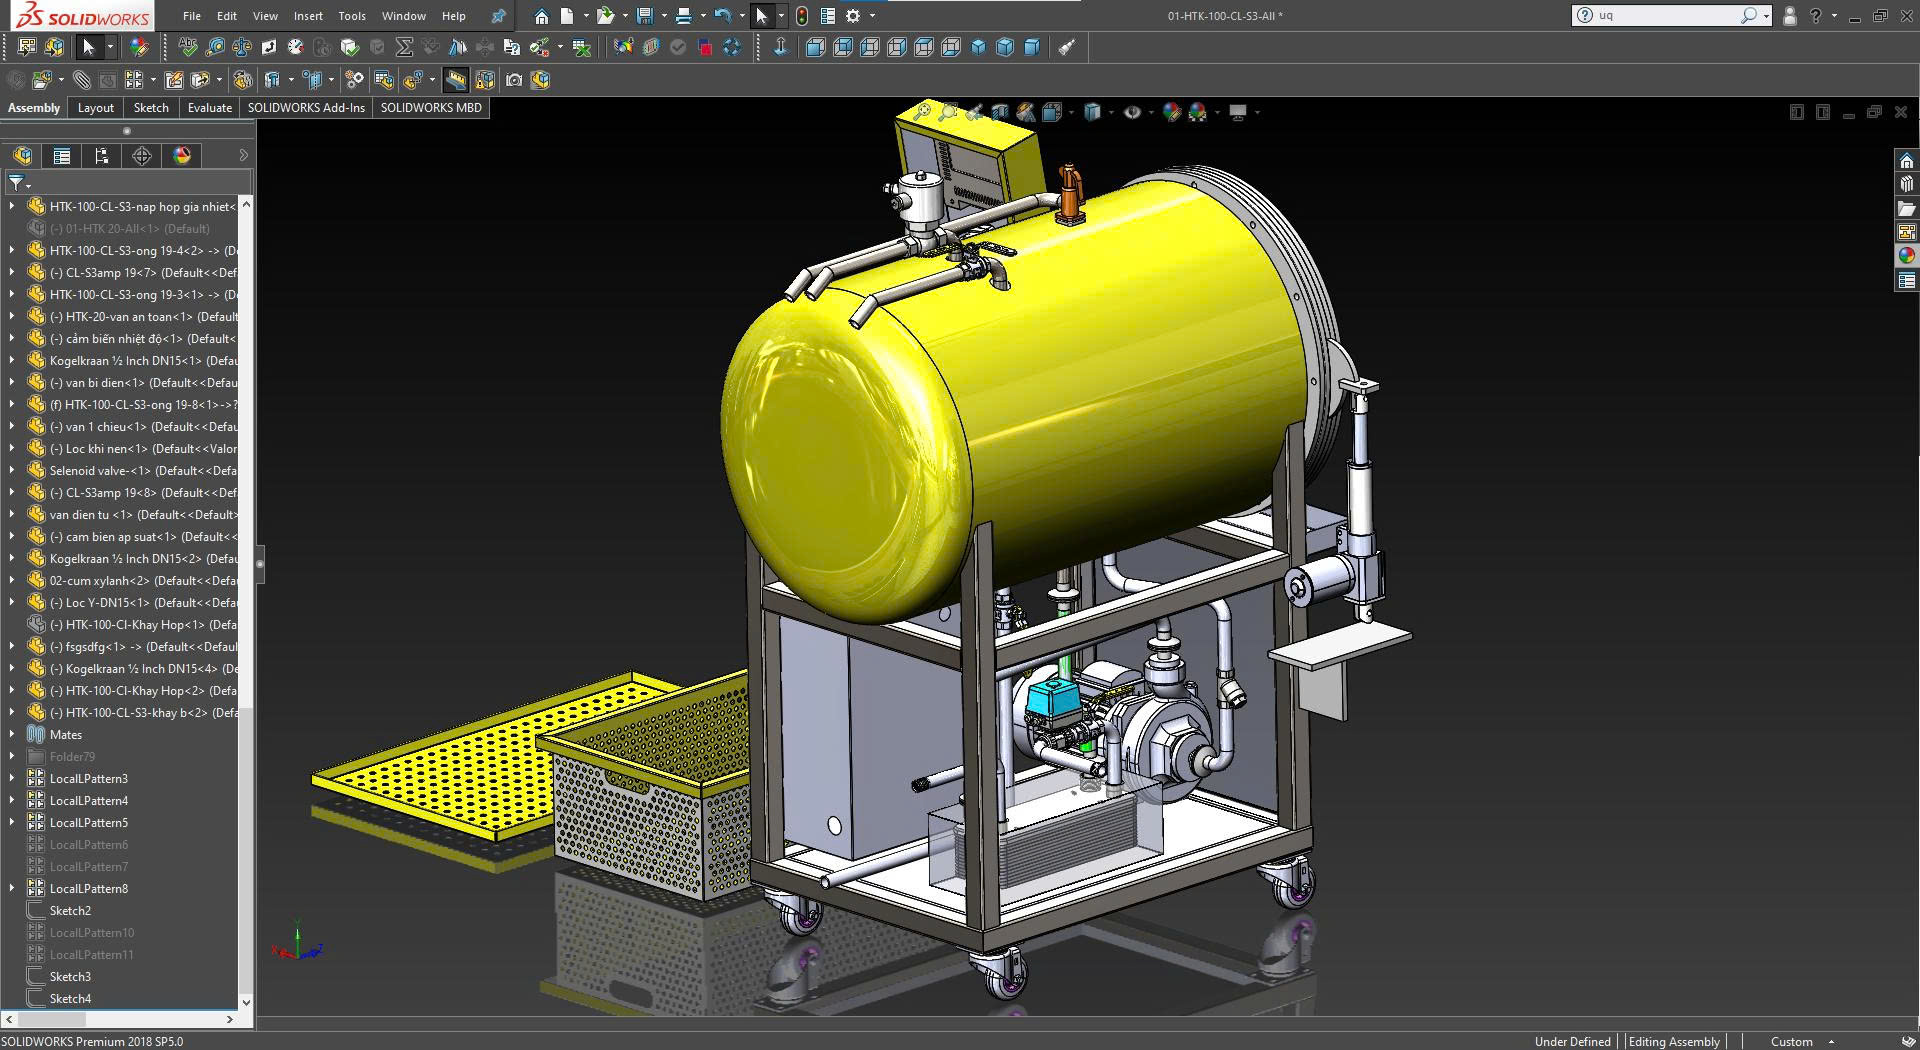Pin the menu bar with pushpin

click(498, 16)
